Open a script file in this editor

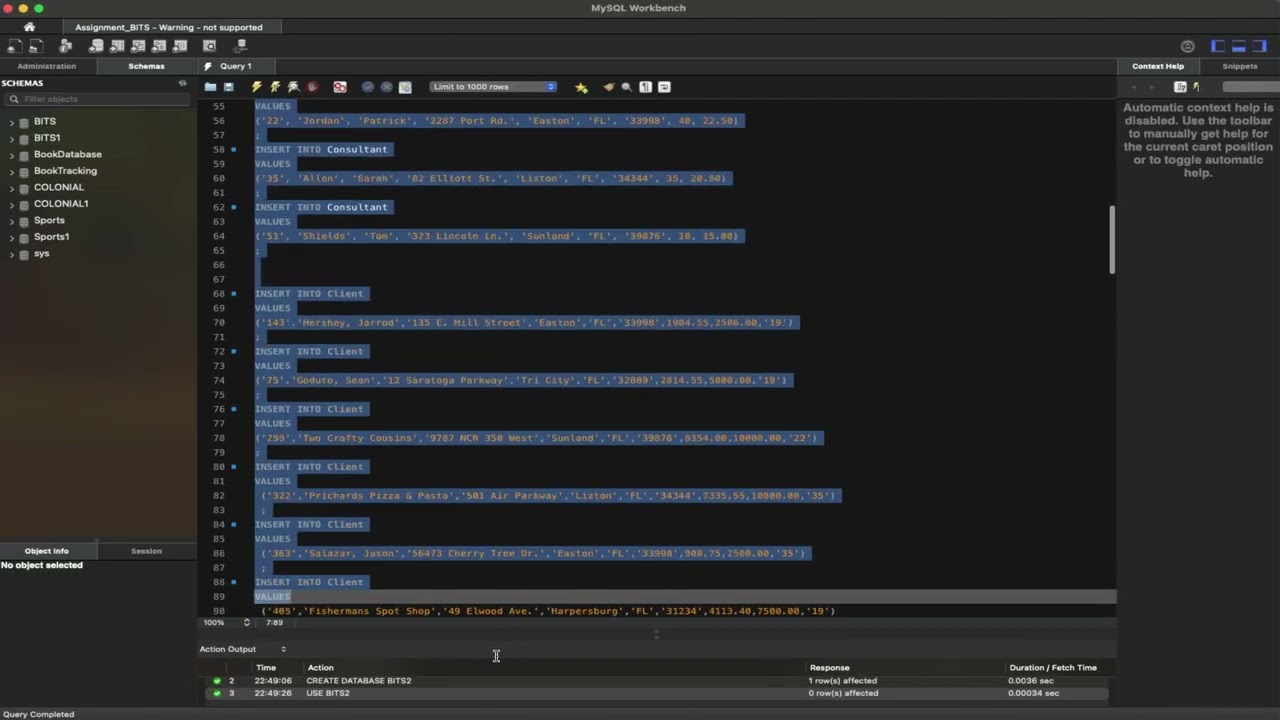point(211,87)
